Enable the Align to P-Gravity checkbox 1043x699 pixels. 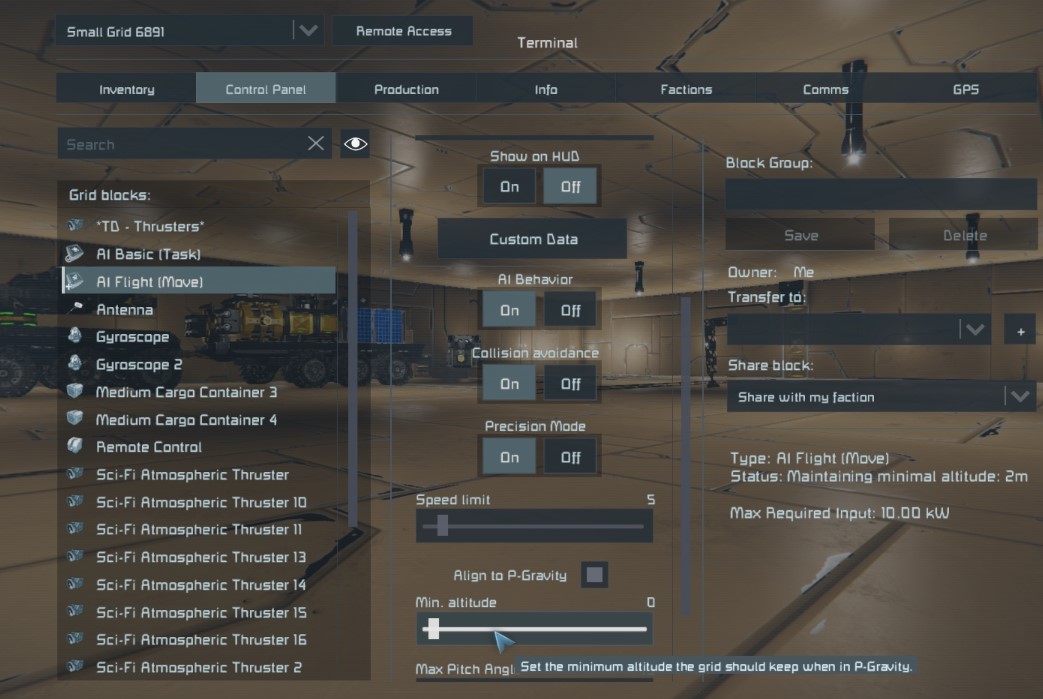(x=595, y=575)
